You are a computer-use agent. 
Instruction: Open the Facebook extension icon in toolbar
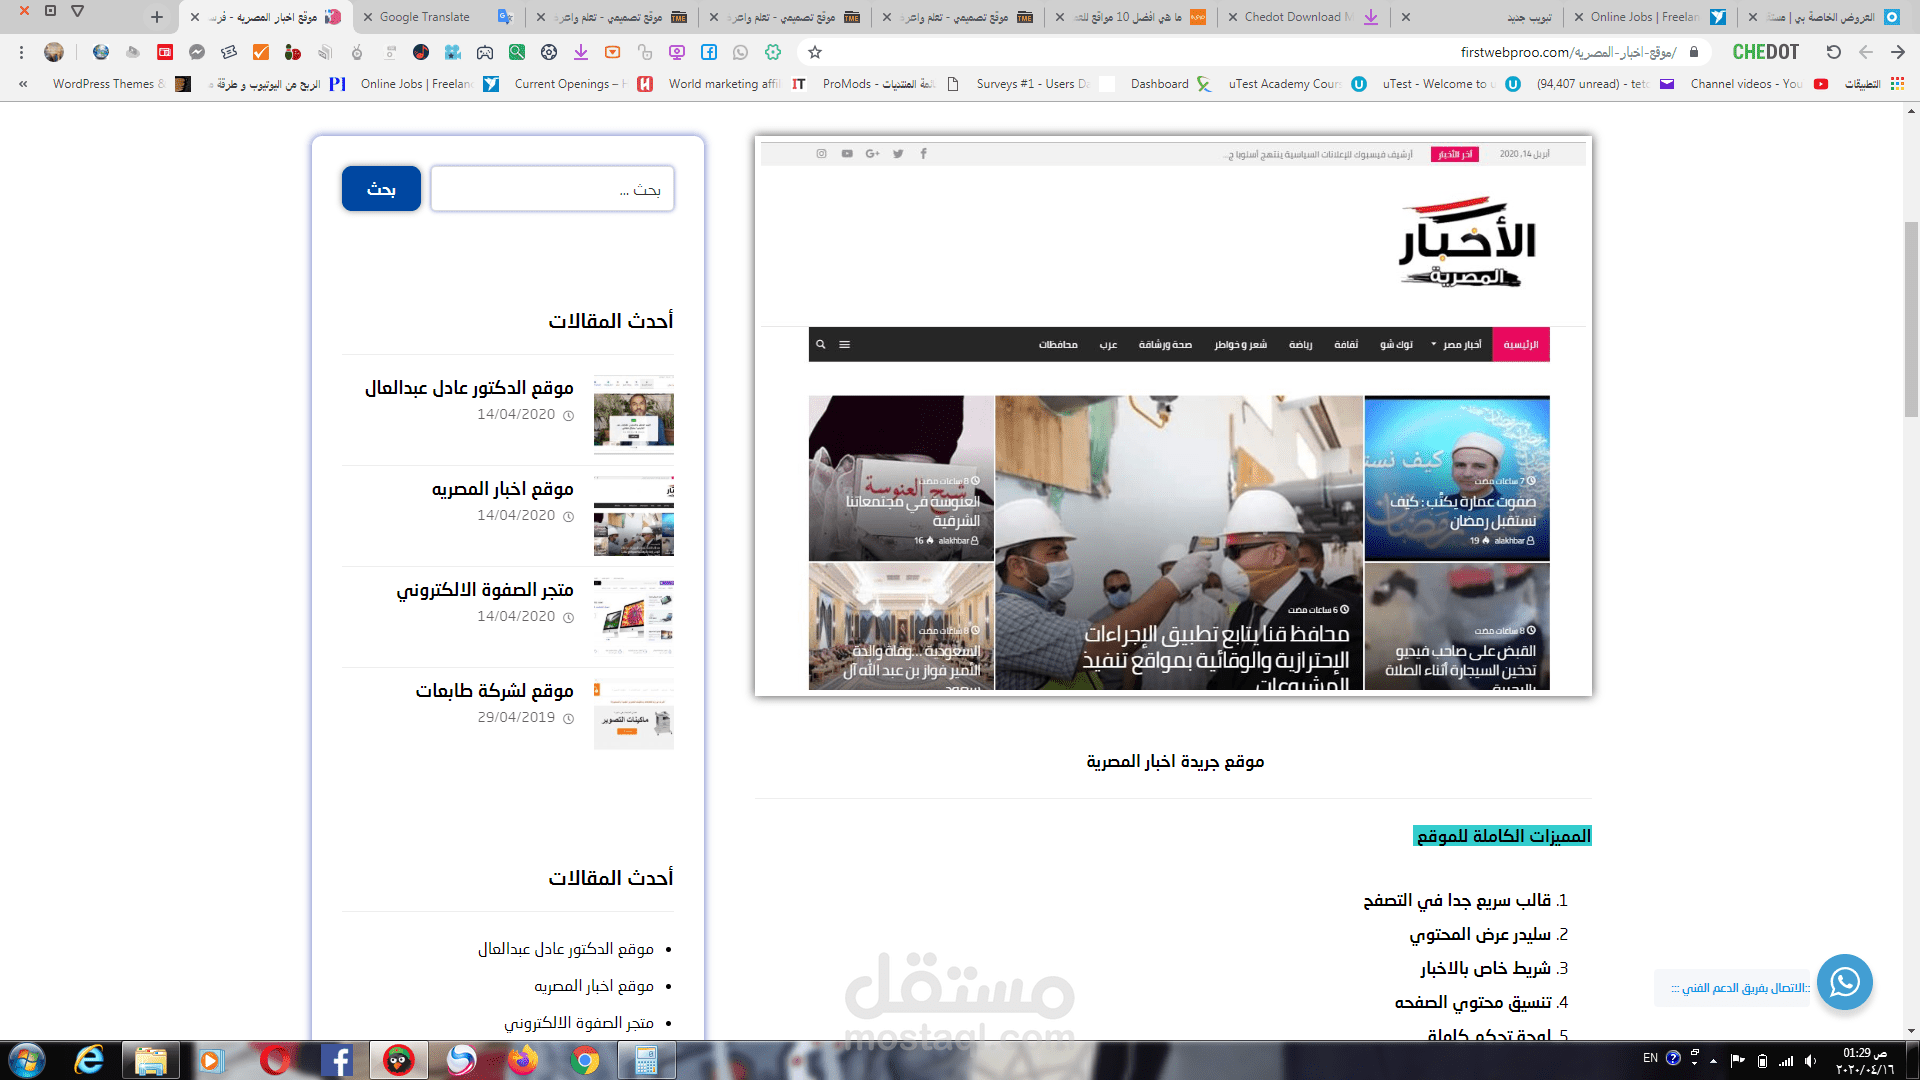[709, 52]
